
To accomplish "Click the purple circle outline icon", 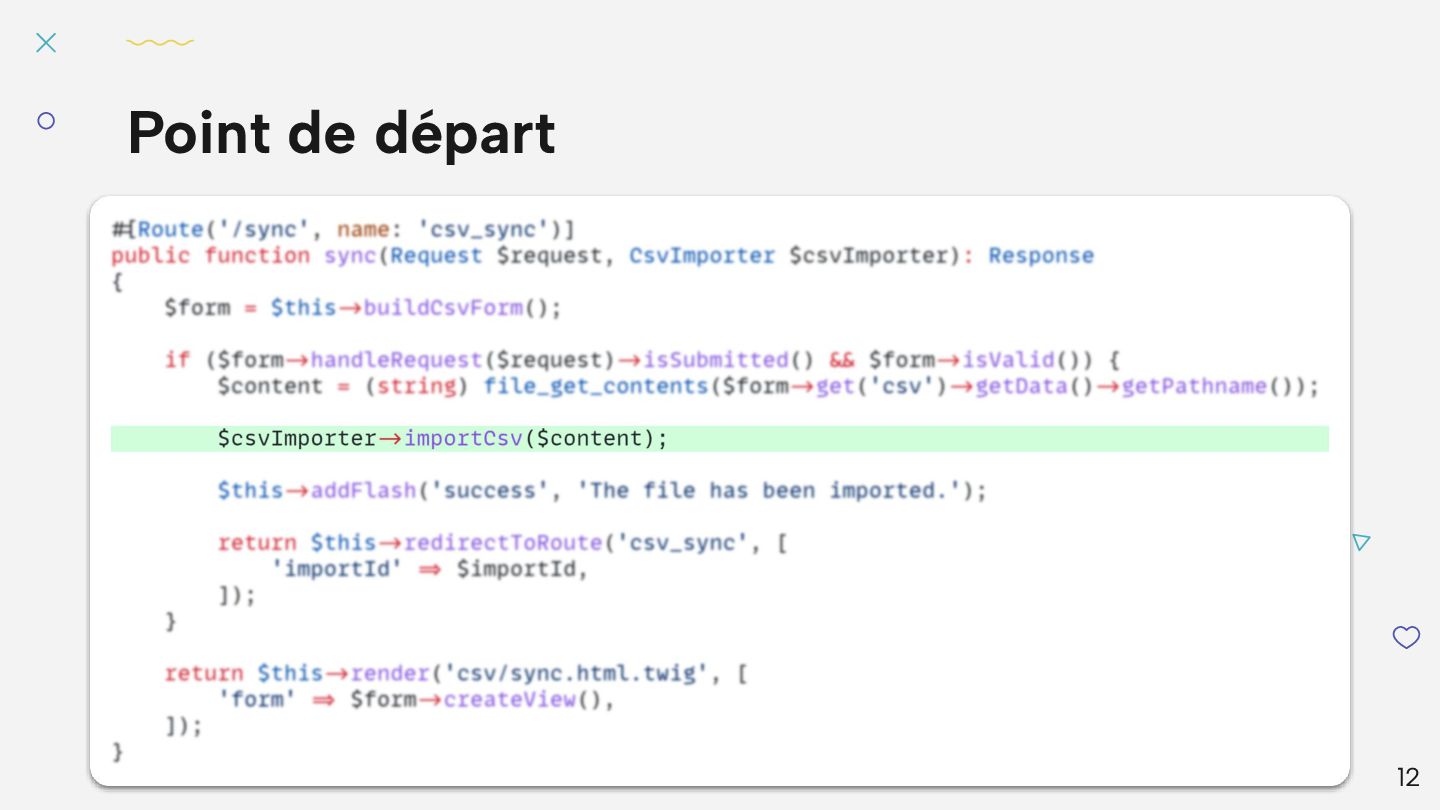I will 46,121.
